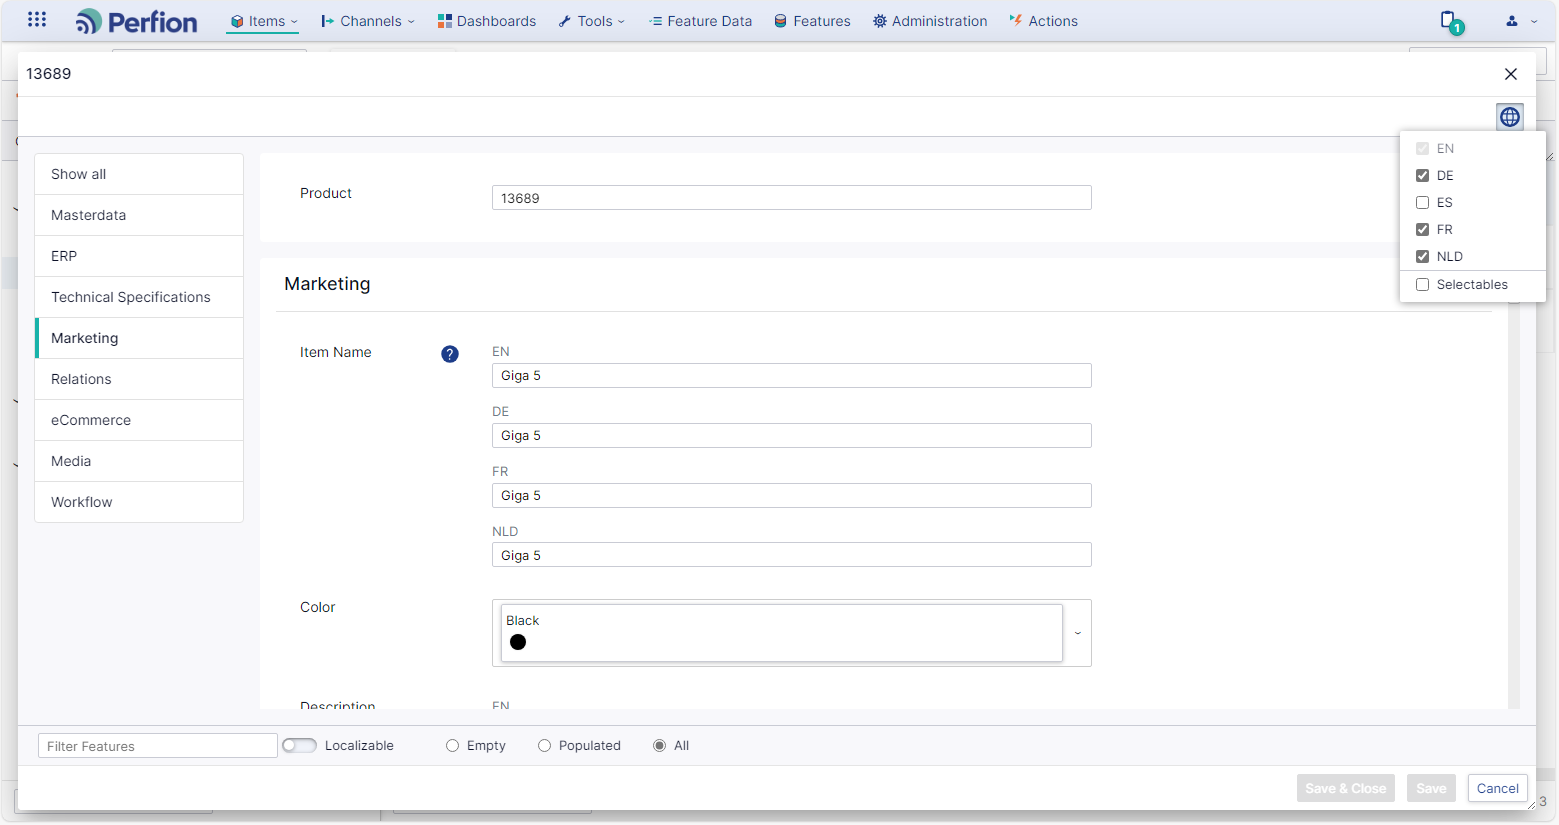Open the Actions menu
This screenshot has height=825, width=1559.
pyautogui.click(x=1043, y=21)
